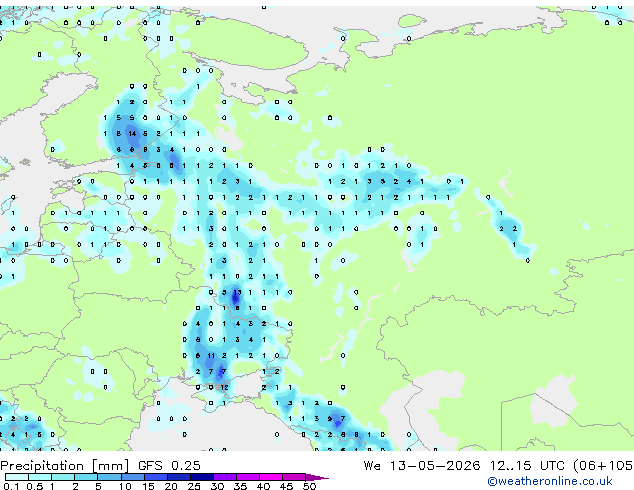This screenshot has height=490, width=634.
Task: Click the 0.1–0.5 mm legend color box
Action: click(x=17, y=477)
